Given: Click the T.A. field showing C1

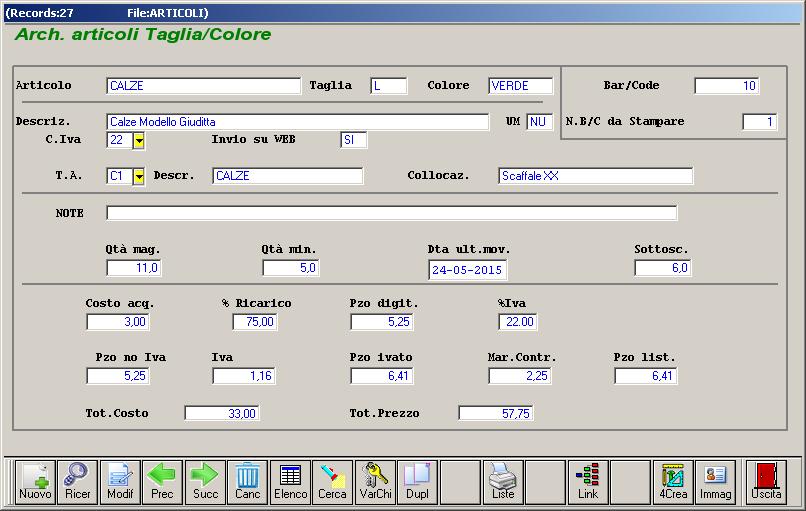Looking at the screenshot, I should [120, 176].
